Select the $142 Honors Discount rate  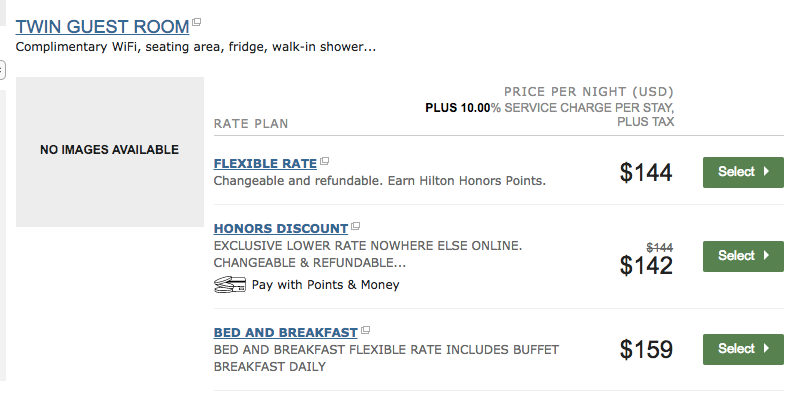tap(743, 256)
